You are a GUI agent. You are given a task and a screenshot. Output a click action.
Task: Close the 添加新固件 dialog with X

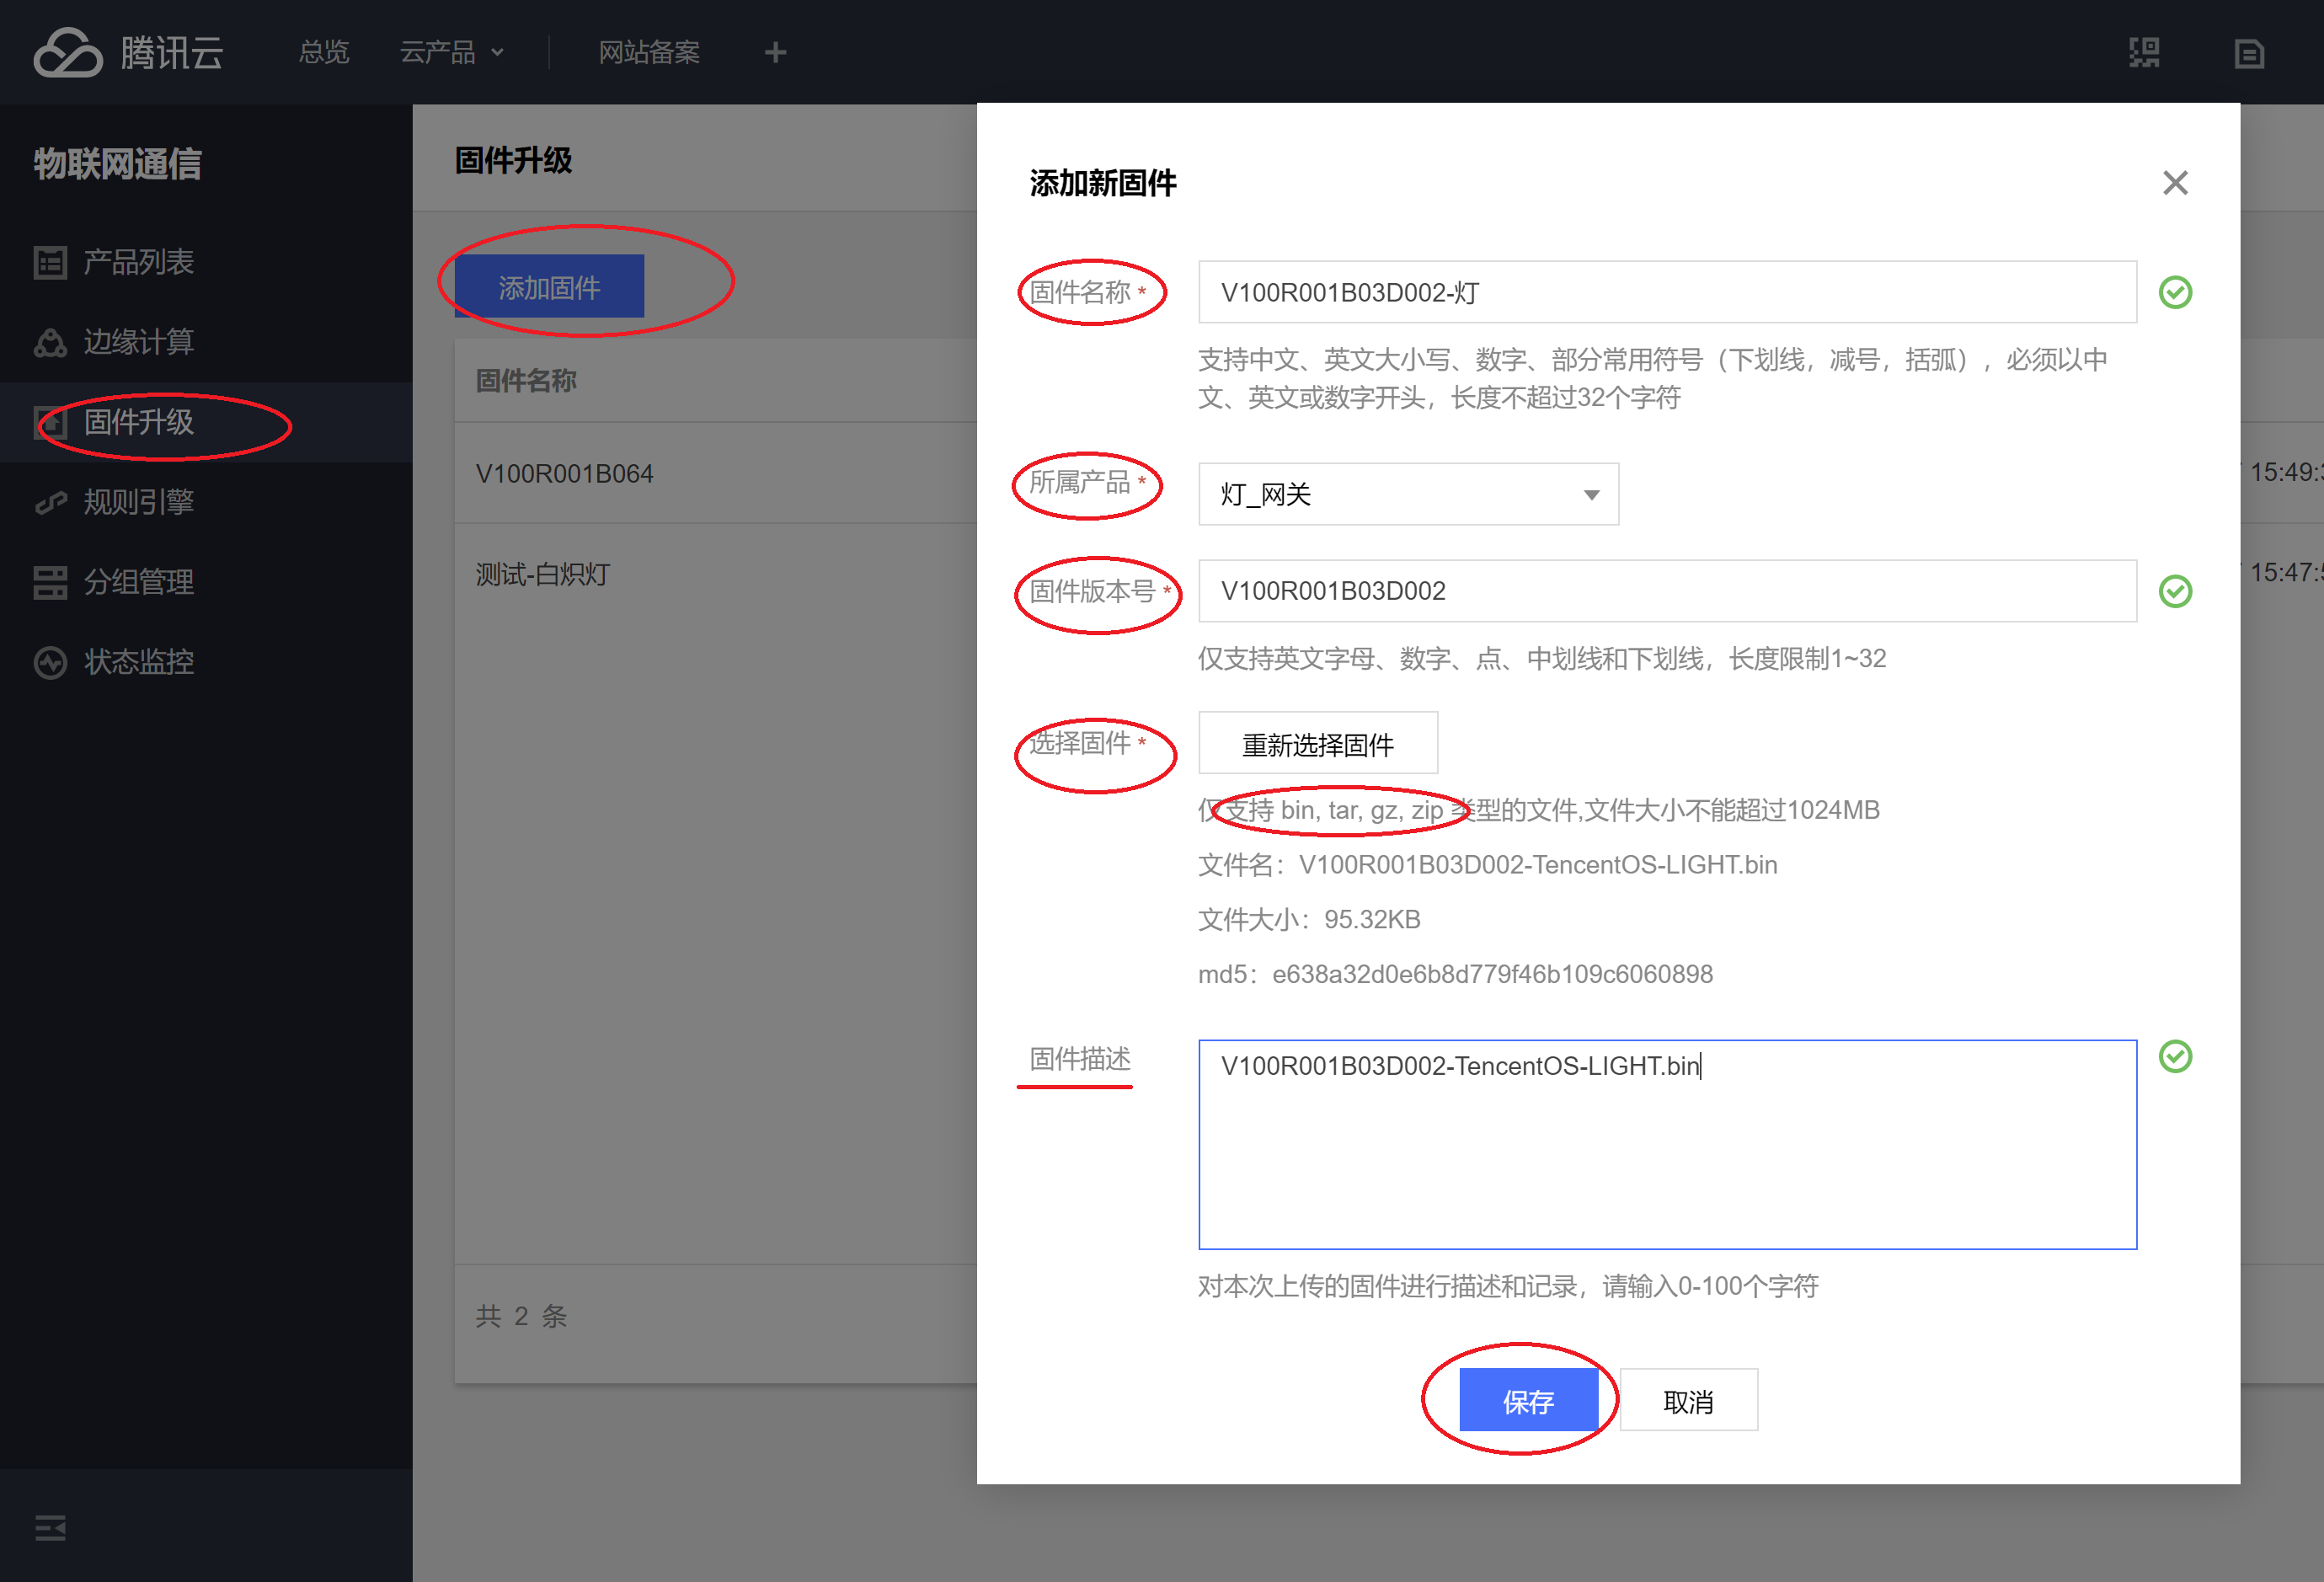[x=2174, y=183]
